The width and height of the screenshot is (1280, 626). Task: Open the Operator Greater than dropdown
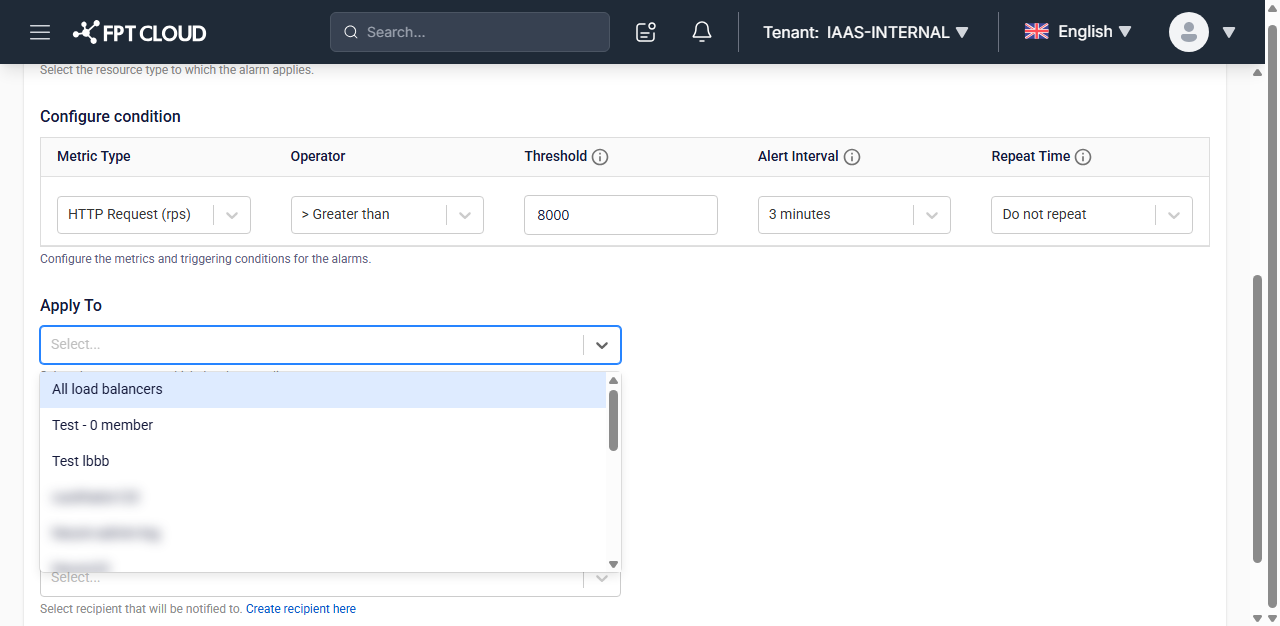pos(387,215)
